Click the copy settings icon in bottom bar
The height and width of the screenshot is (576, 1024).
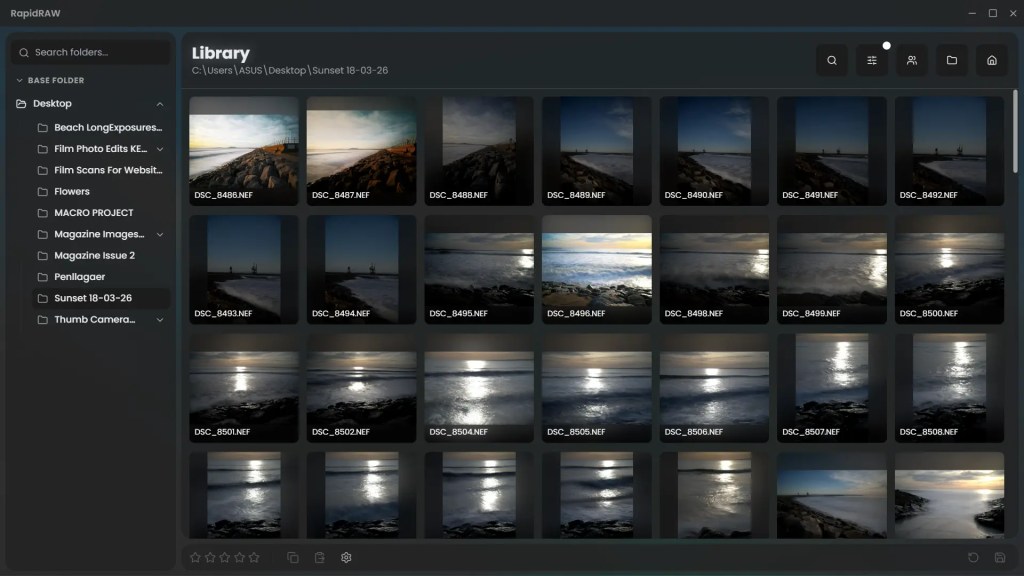[x=293, y=557]
